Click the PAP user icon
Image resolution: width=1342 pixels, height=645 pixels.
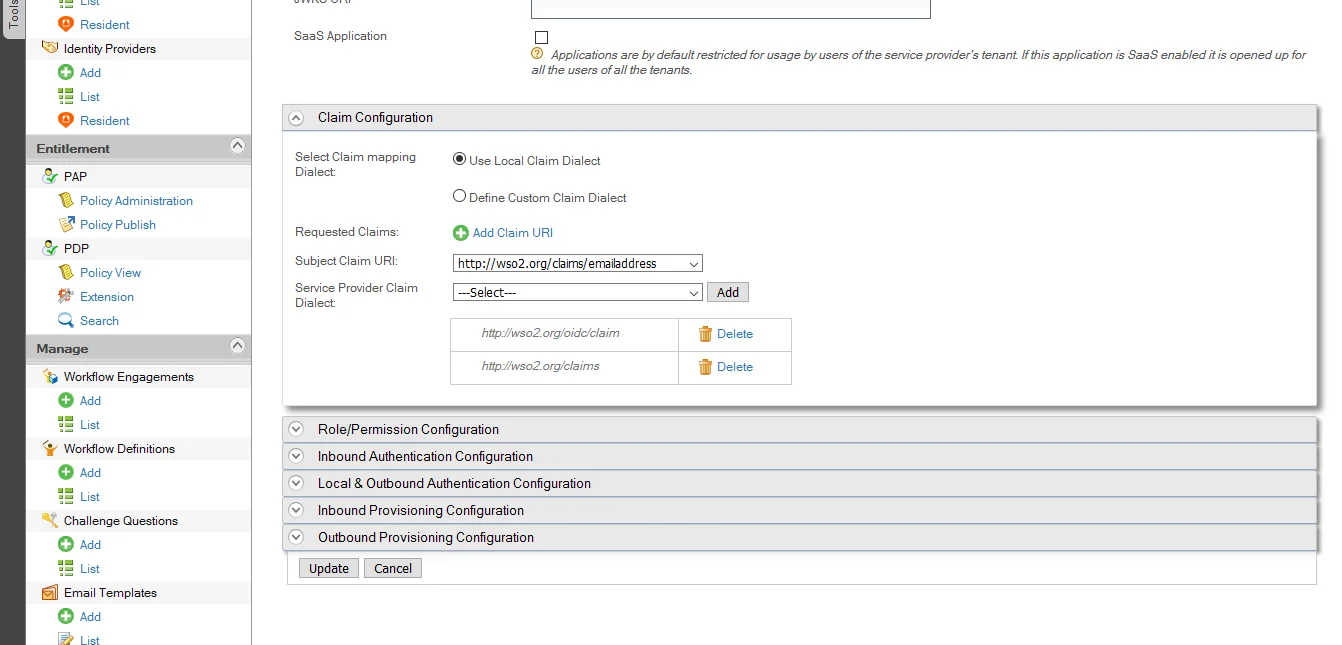point(50,176)
